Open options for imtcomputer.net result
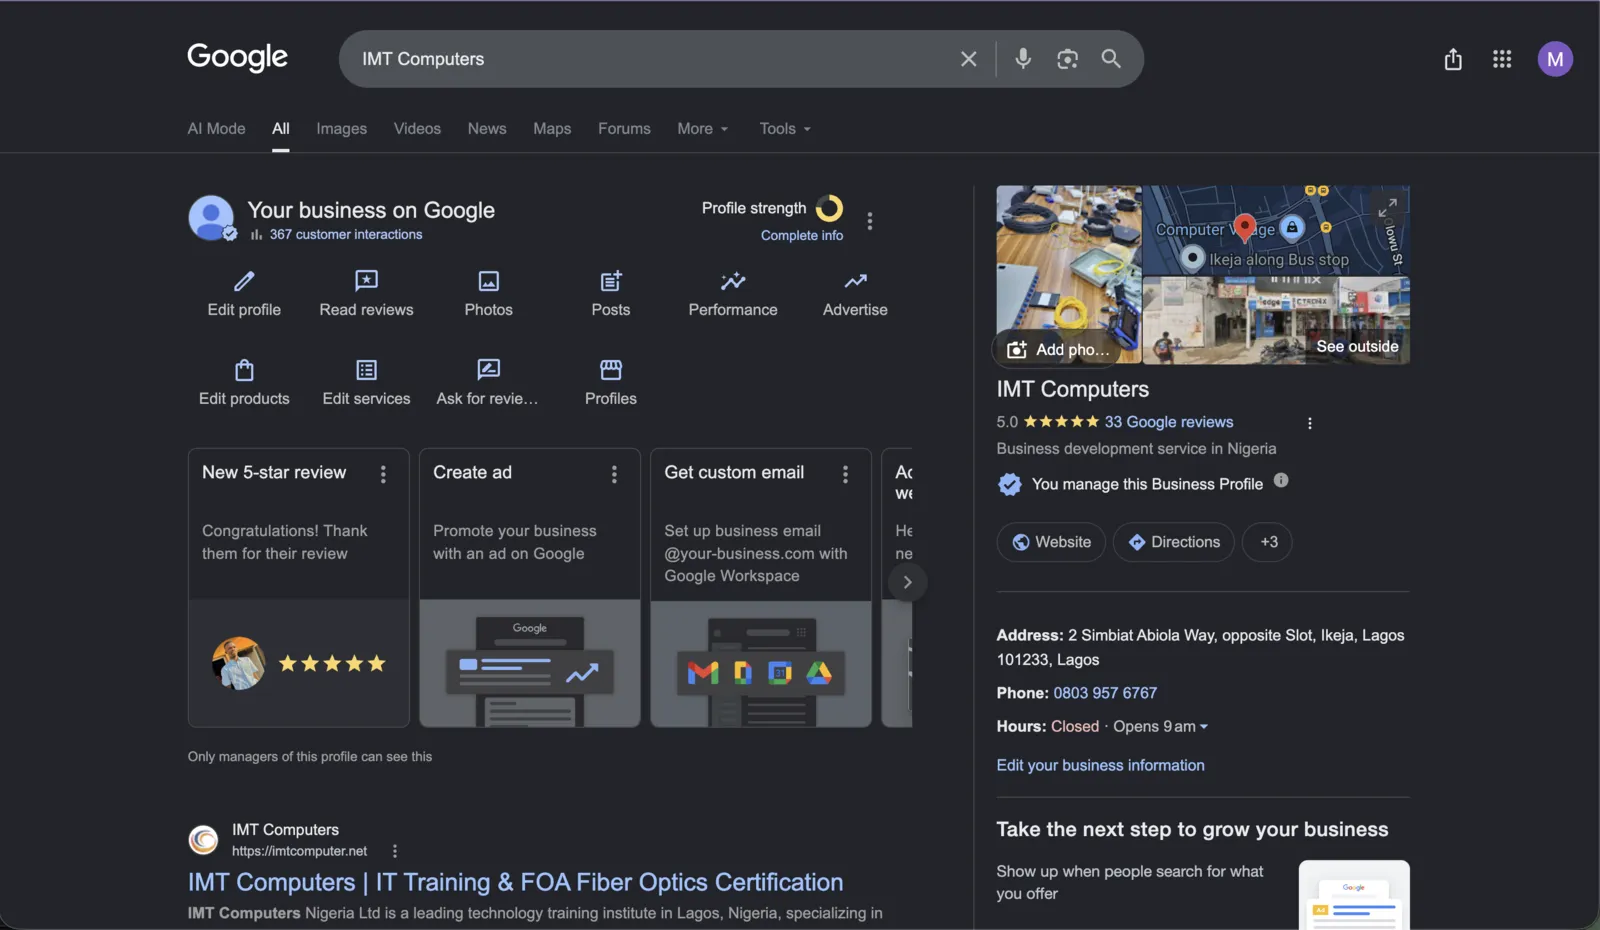The width and height of the screenshot is (1600, 930). 395,851
